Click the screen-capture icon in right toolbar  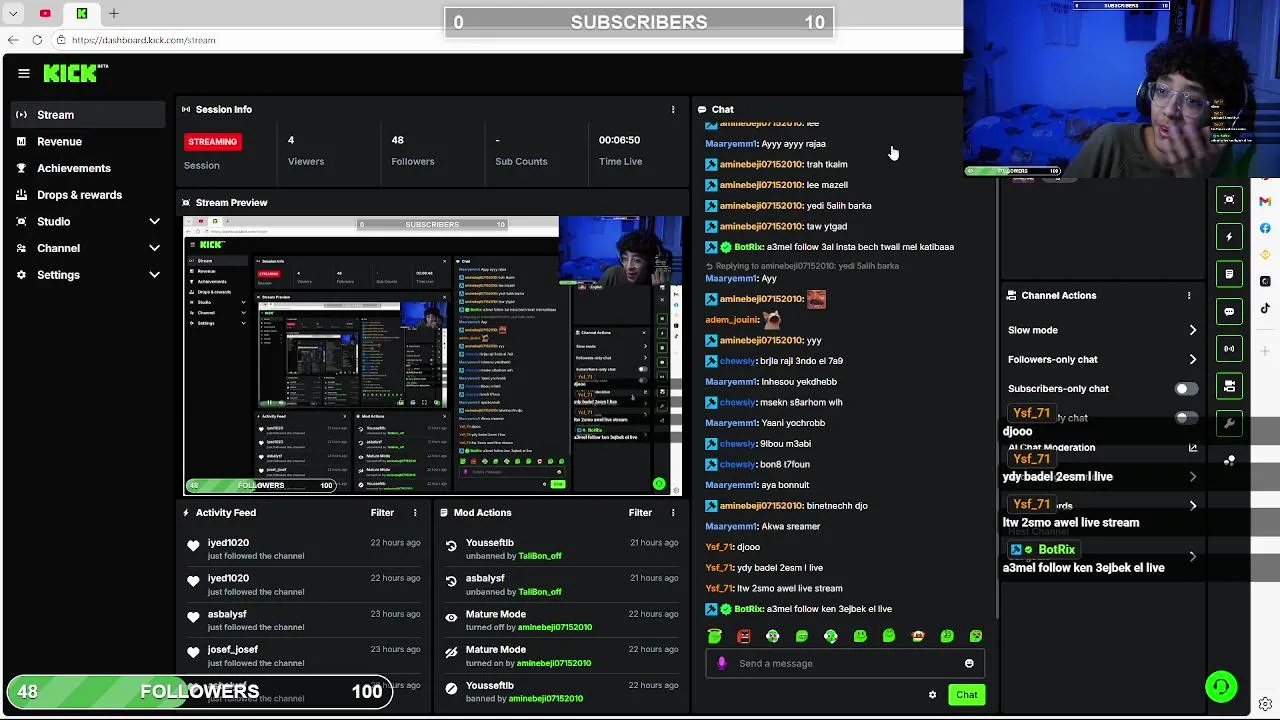point(1229,200)
